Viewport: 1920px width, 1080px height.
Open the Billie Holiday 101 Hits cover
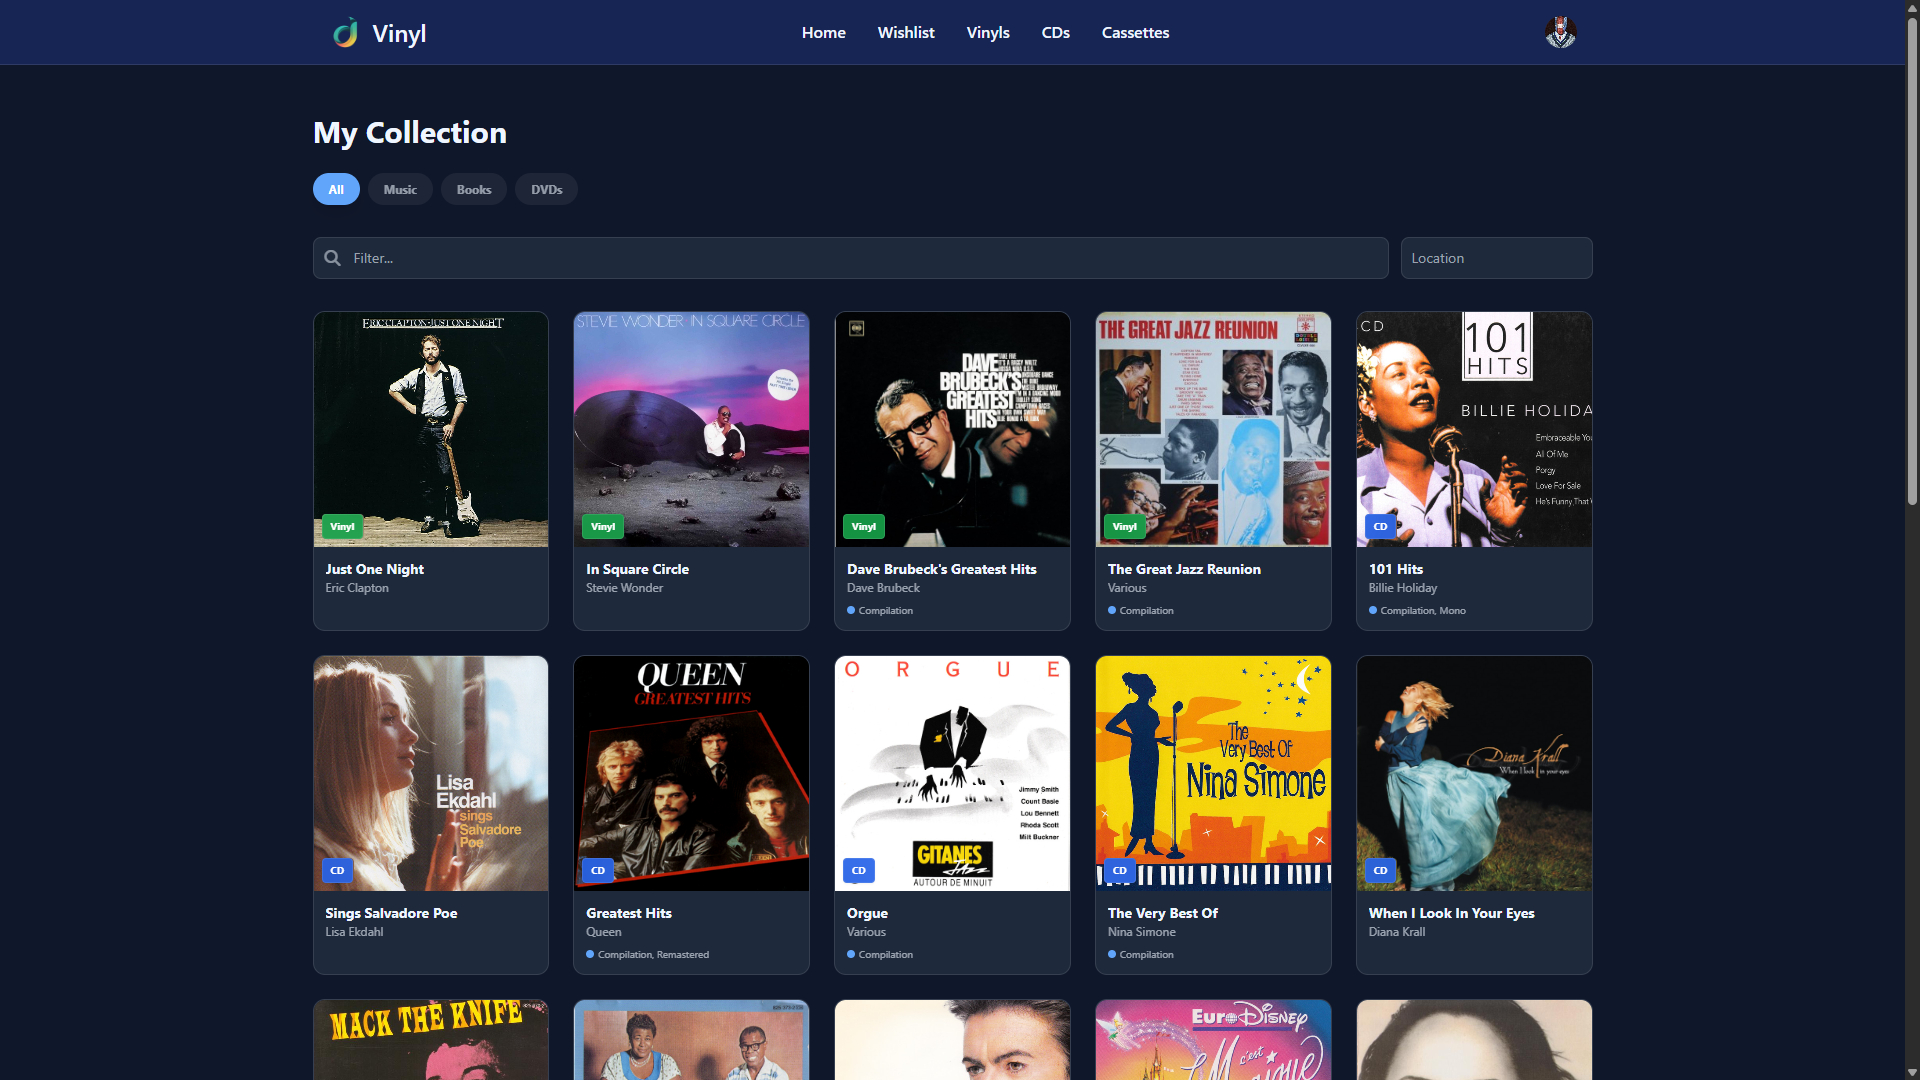pyautogui.click(x=1474, y=429)
